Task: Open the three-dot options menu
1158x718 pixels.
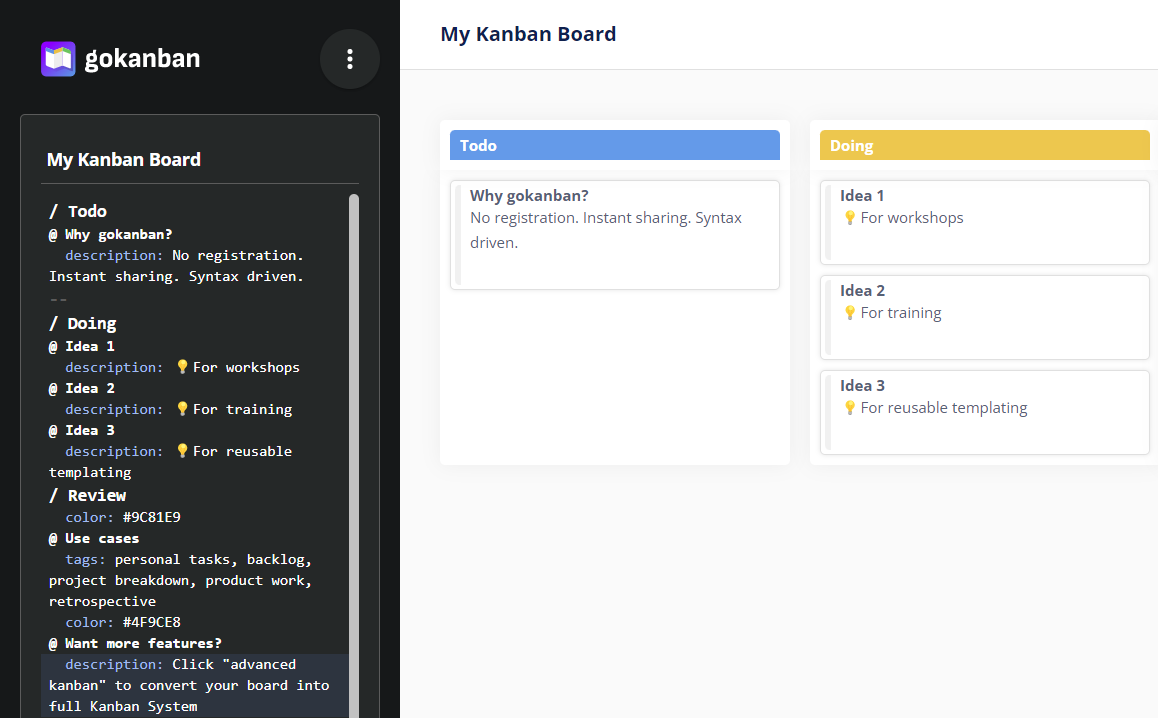Action: 350,59
